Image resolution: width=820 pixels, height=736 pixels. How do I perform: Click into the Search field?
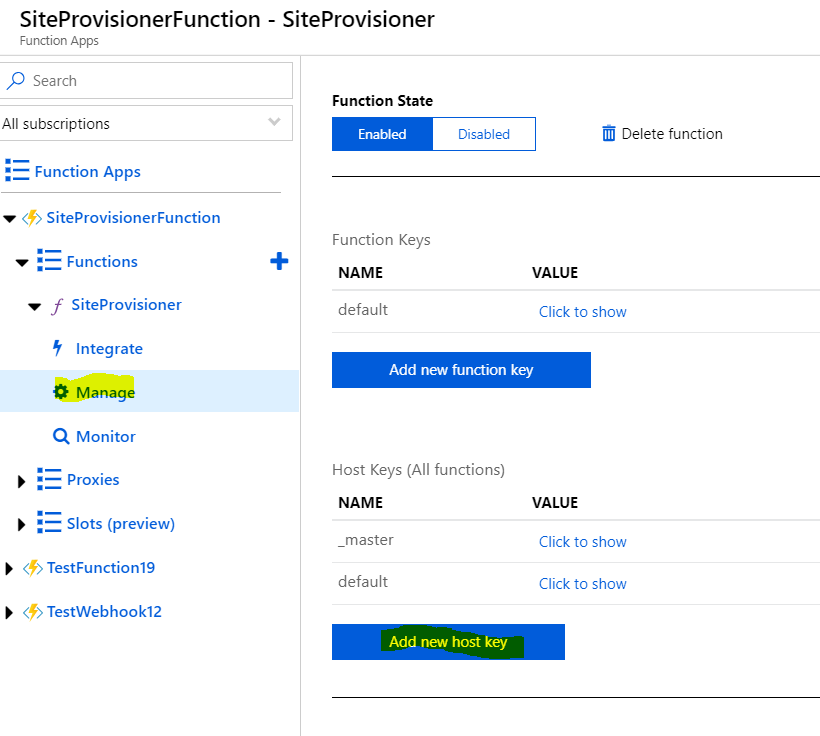tap(146, 81)
